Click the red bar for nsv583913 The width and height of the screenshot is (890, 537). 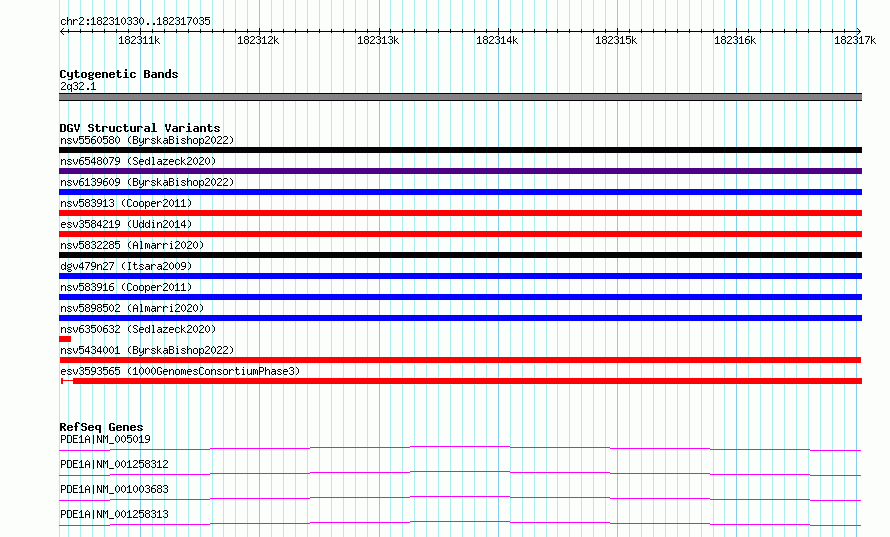pyautogui.click(x=460, y=213)
